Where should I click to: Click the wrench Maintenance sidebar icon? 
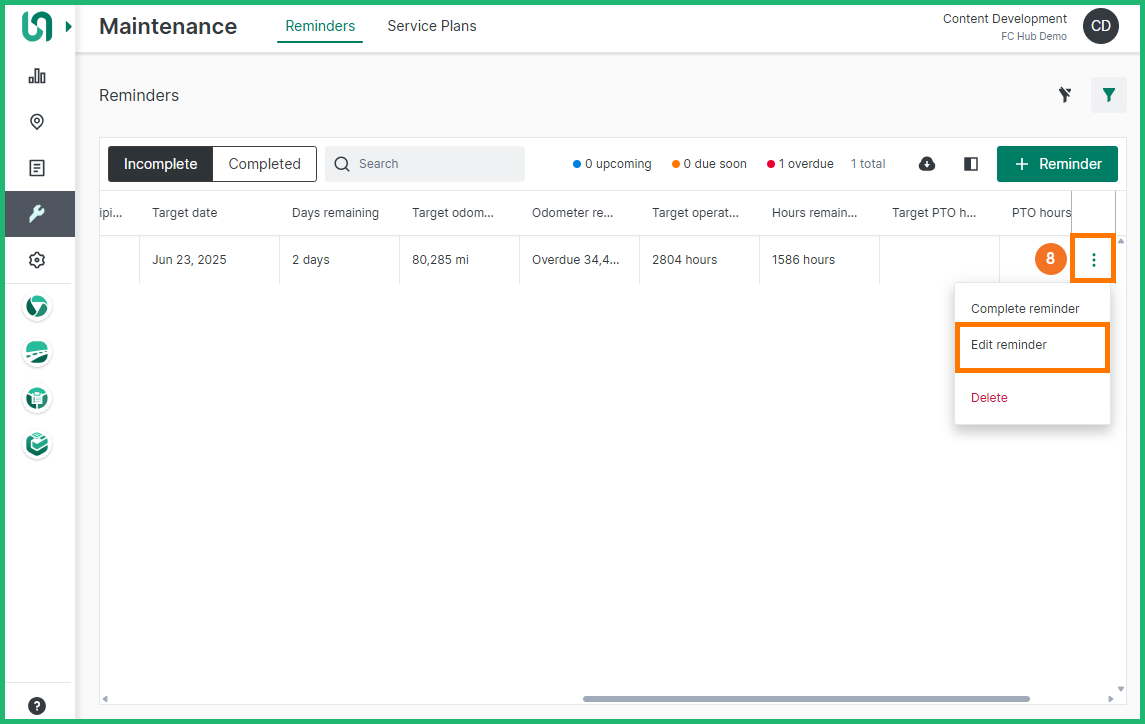37,214
